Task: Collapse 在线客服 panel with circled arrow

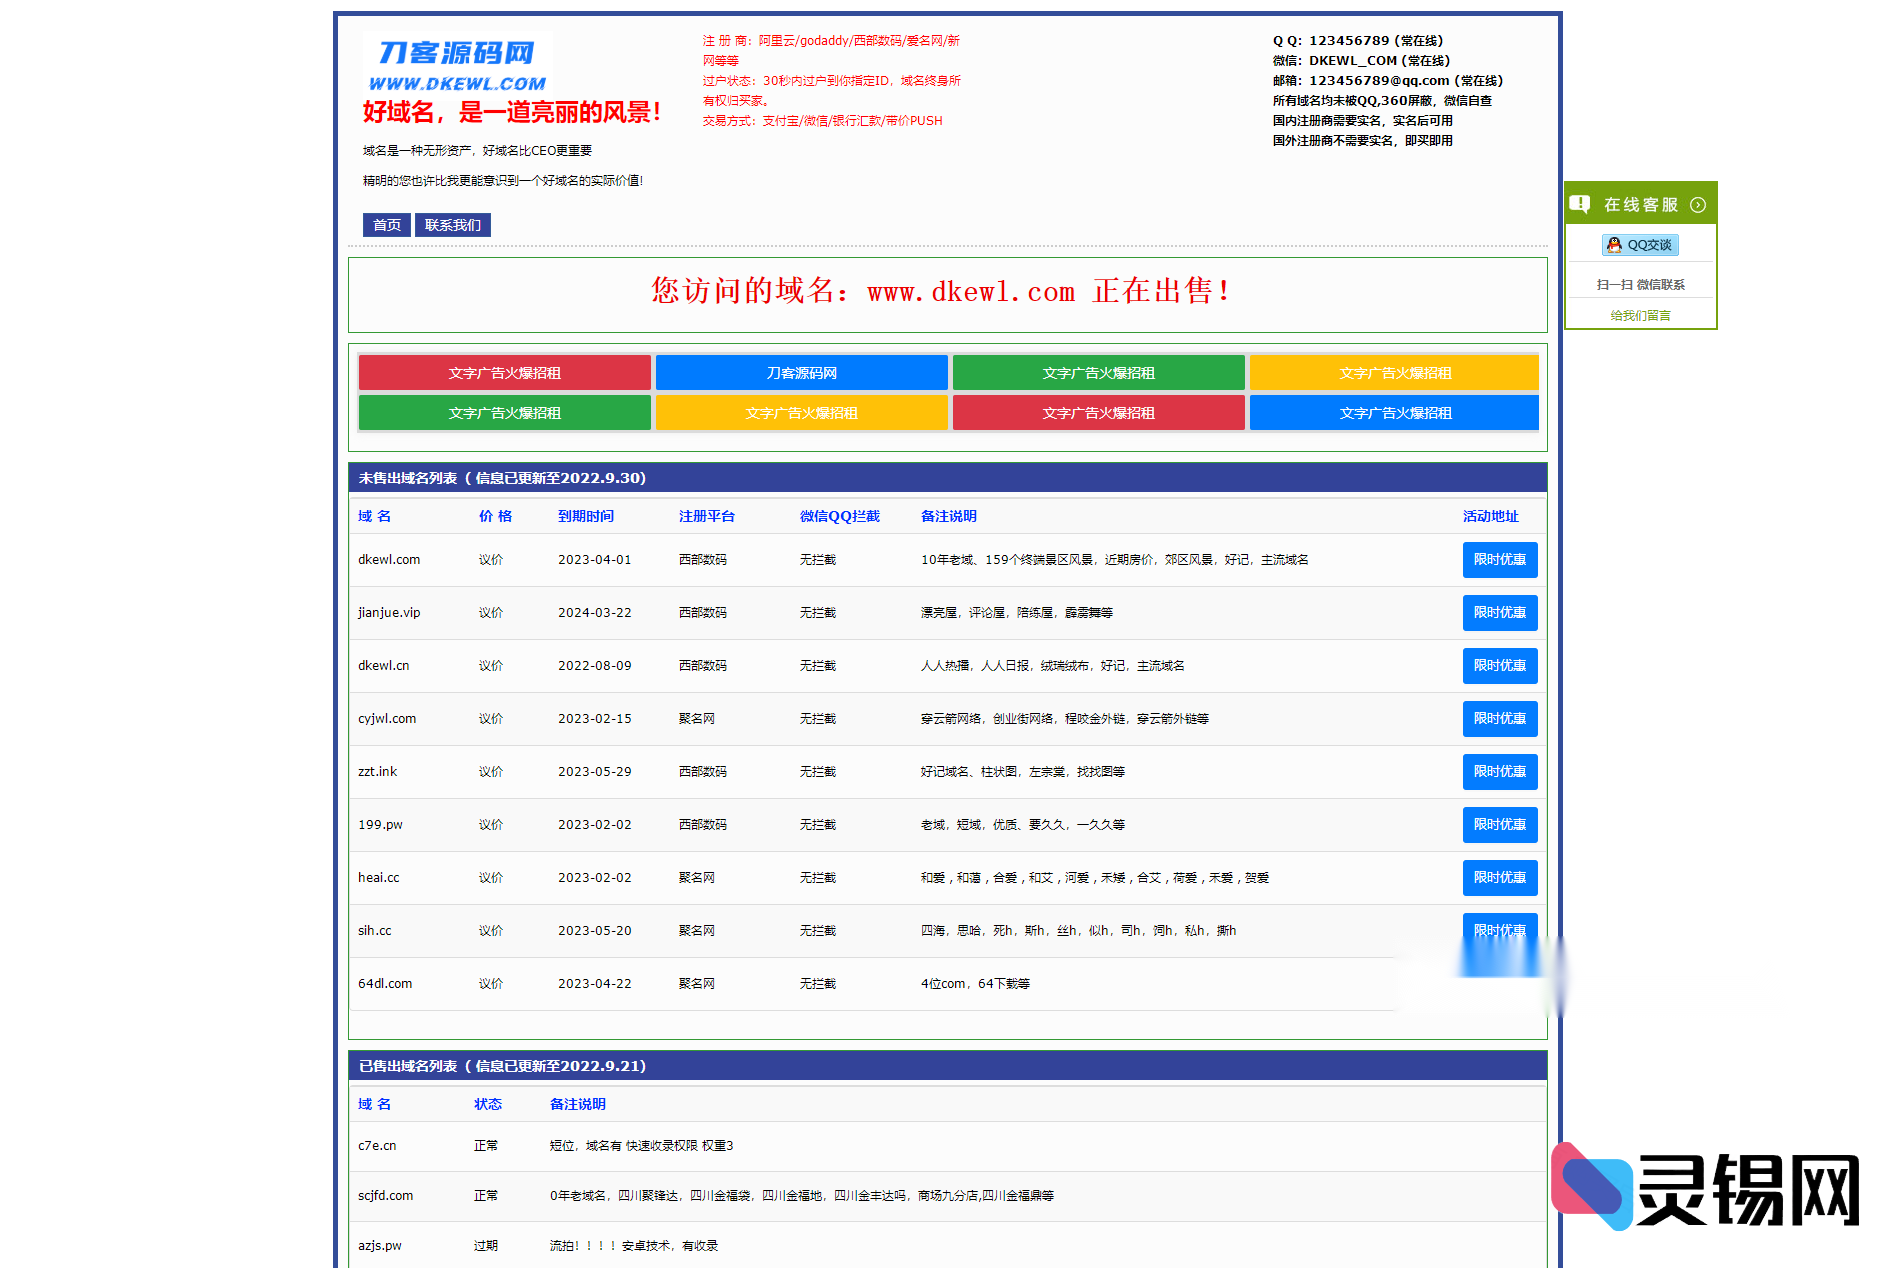Action: click(x=1698, y=205)
